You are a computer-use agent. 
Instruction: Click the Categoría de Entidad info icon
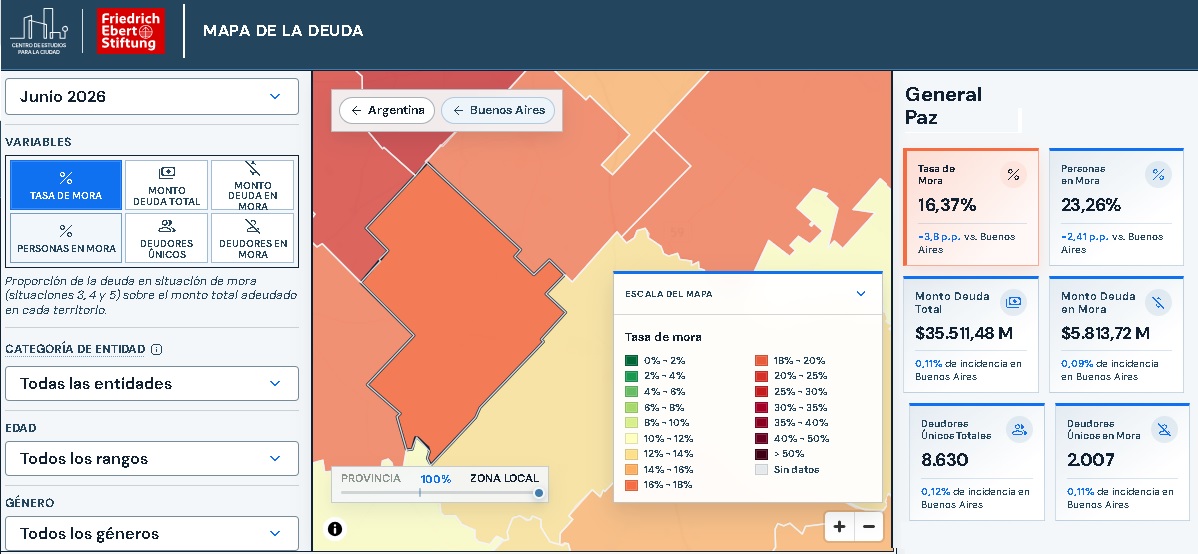157,349
